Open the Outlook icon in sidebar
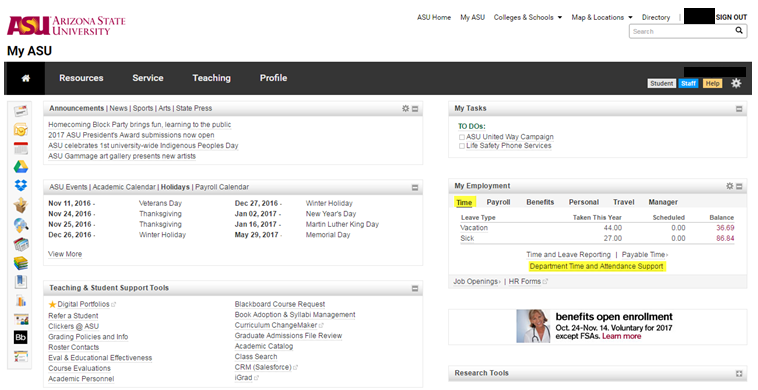The width and height of the screenshot is (758, 390). click(x=21, y=130)
